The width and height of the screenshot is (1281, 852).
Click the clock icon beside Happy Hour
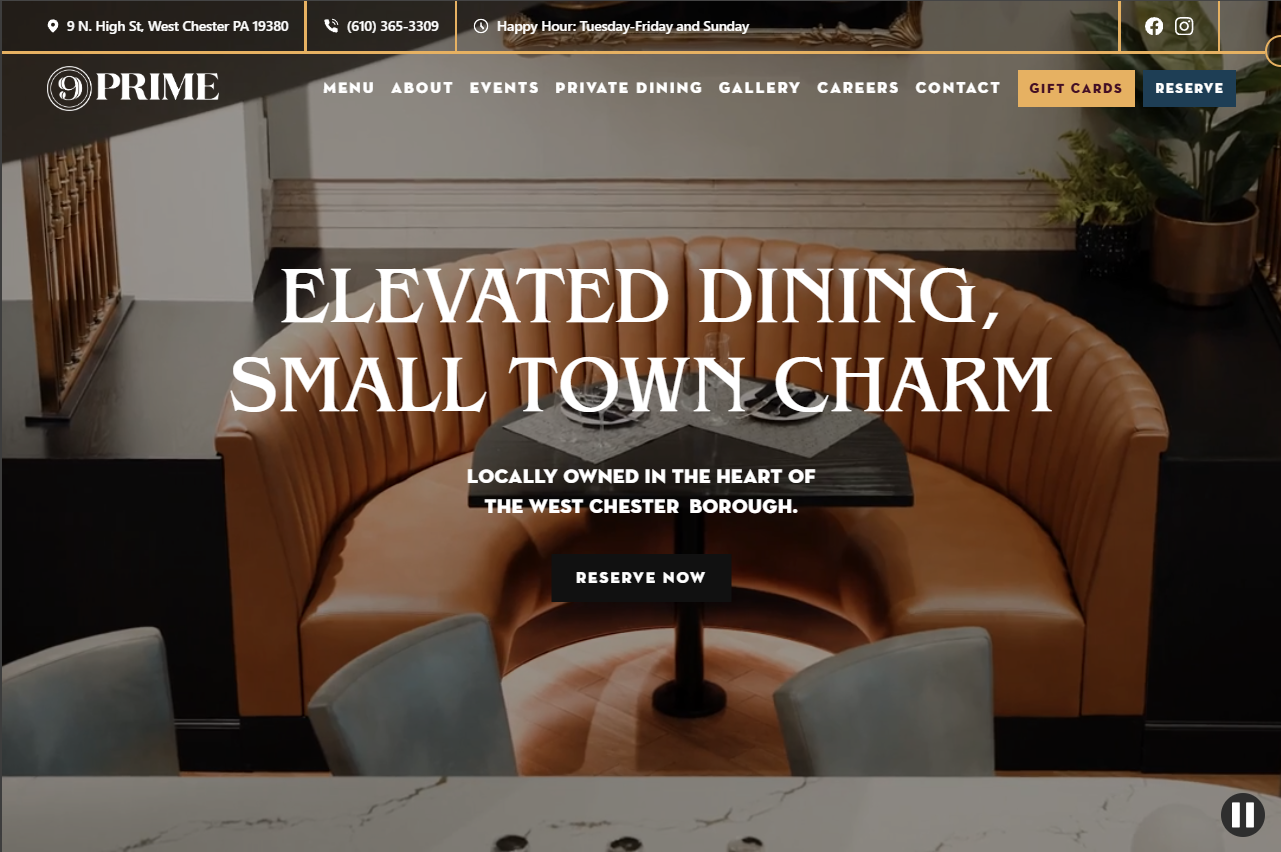(x=481, y=26)
